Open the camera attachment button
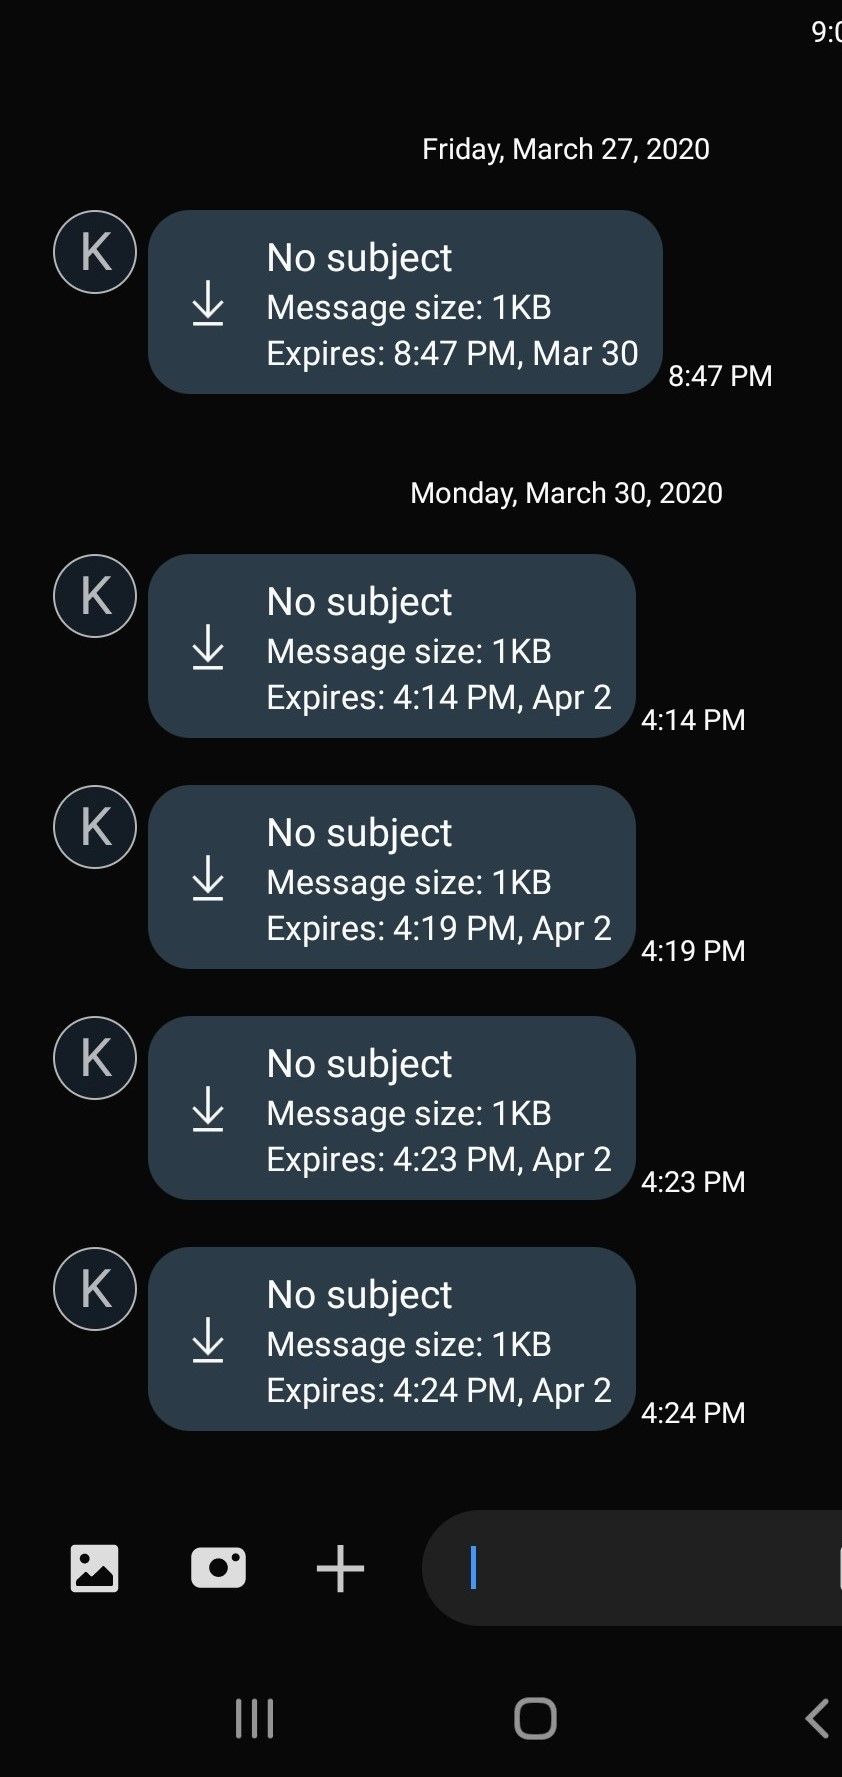842x1777 pixels. pos(218,1568)
